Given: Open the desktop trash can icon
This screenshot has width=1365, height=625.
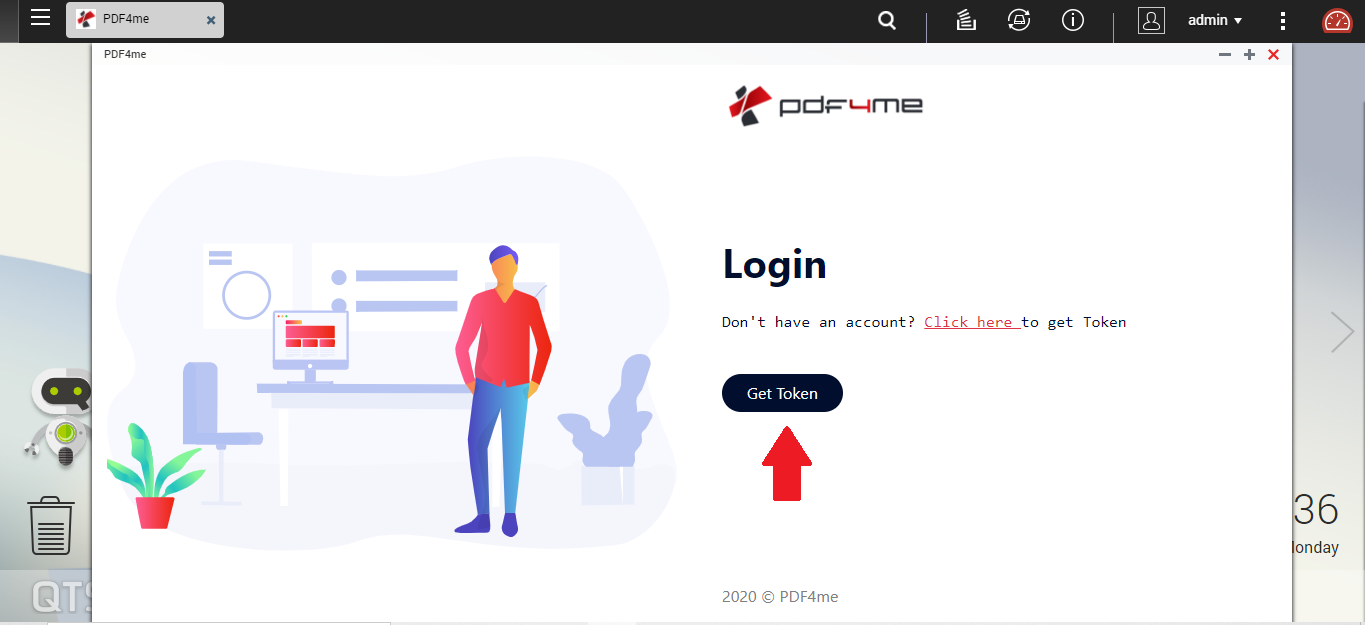Looking at the screenshot, I should click(51, 525).
